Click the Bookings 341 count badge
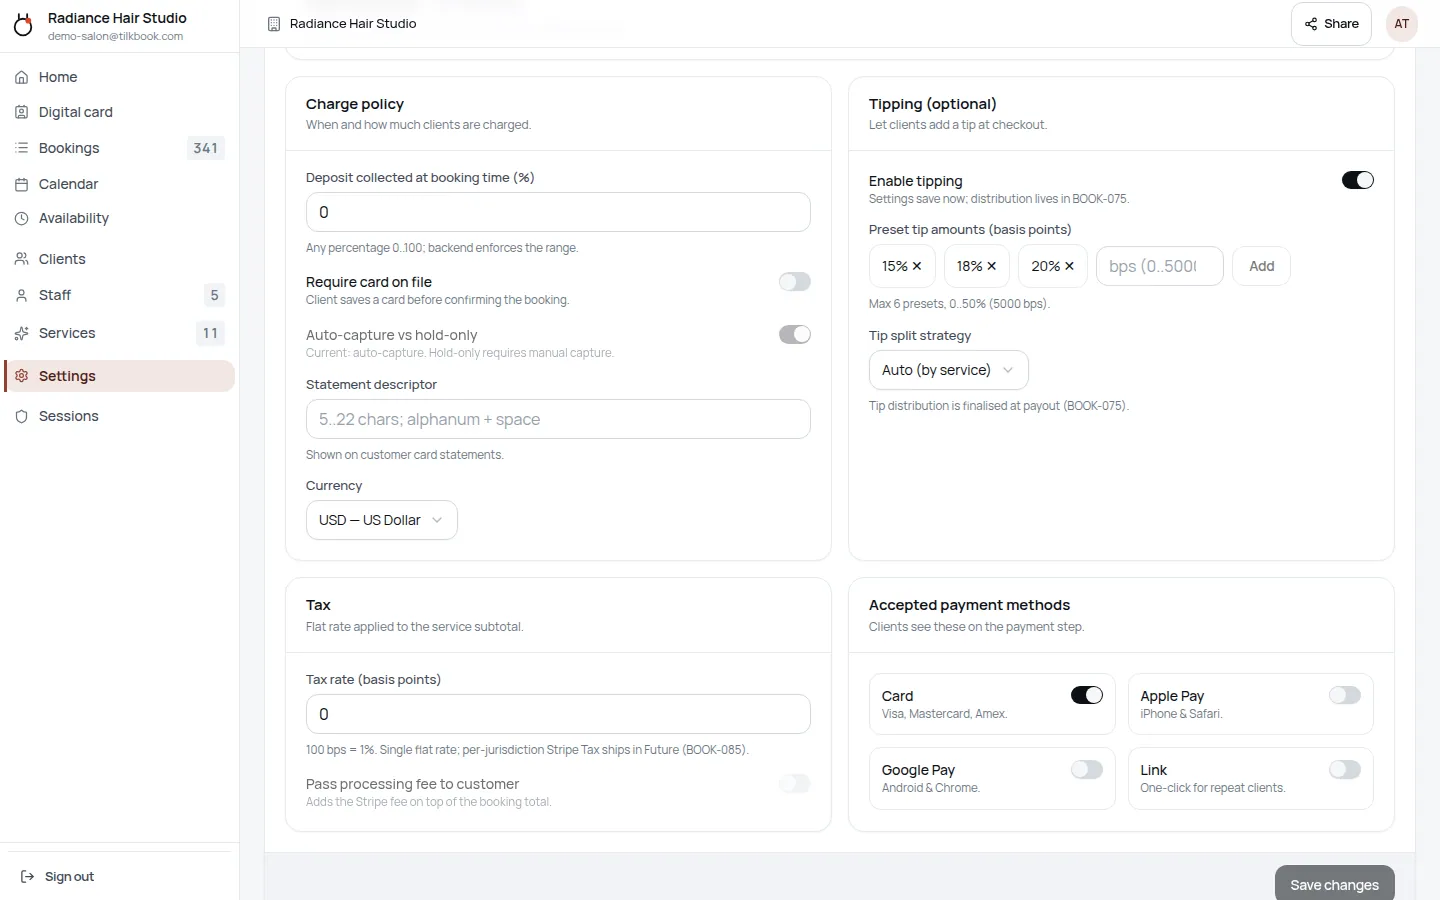Screen dimensions: 1440x900 (205, 148)
